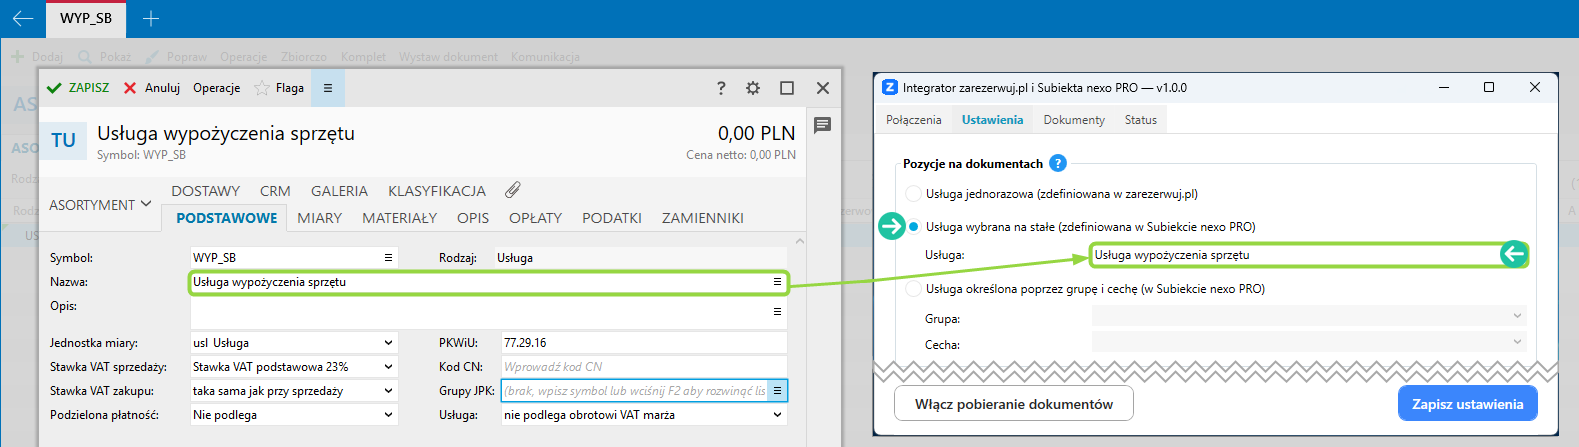
Task: Open settings gear in product window
Action: click(x=753, y=88)
